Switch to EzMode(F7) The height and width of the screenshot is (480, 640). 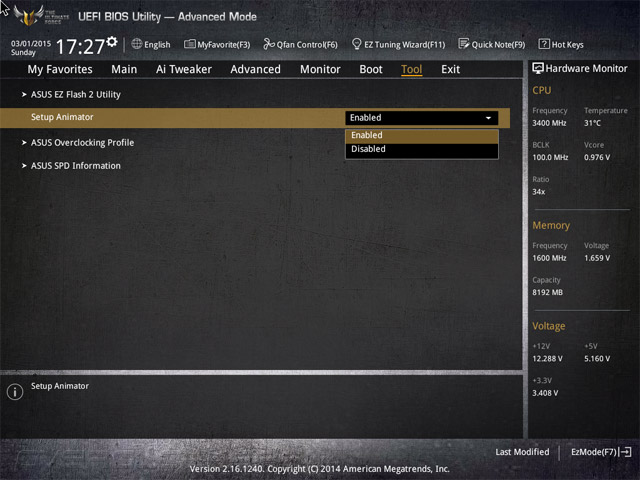(594, 452)
